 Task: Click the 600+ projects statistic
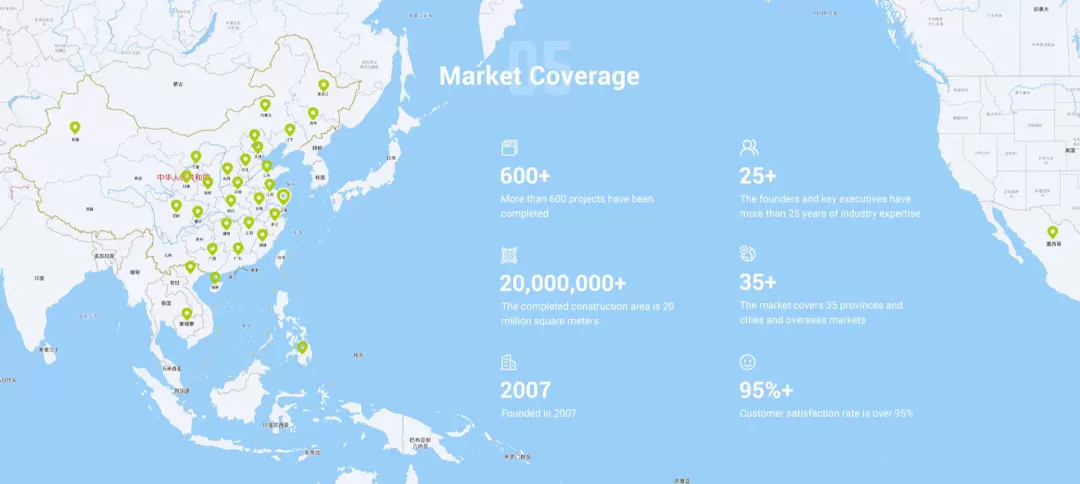[525, 176]
